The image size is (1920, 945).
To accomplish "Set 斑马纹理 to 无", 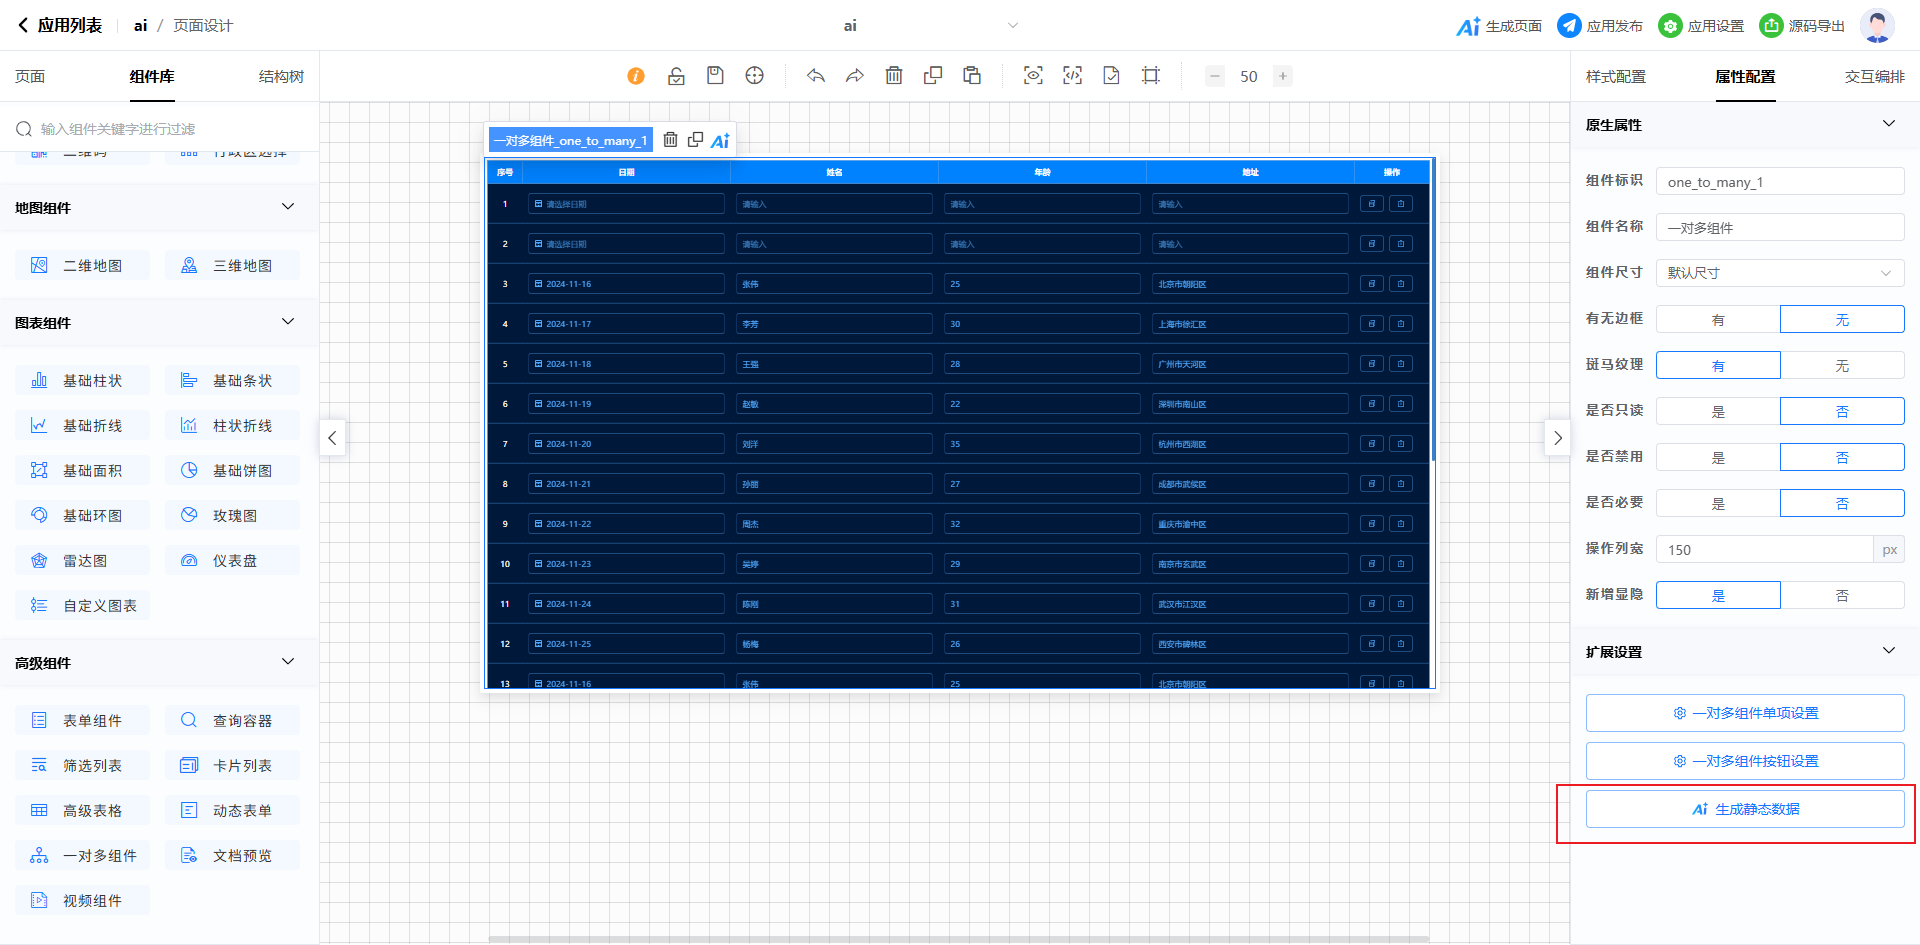I will pos(1841,366).
